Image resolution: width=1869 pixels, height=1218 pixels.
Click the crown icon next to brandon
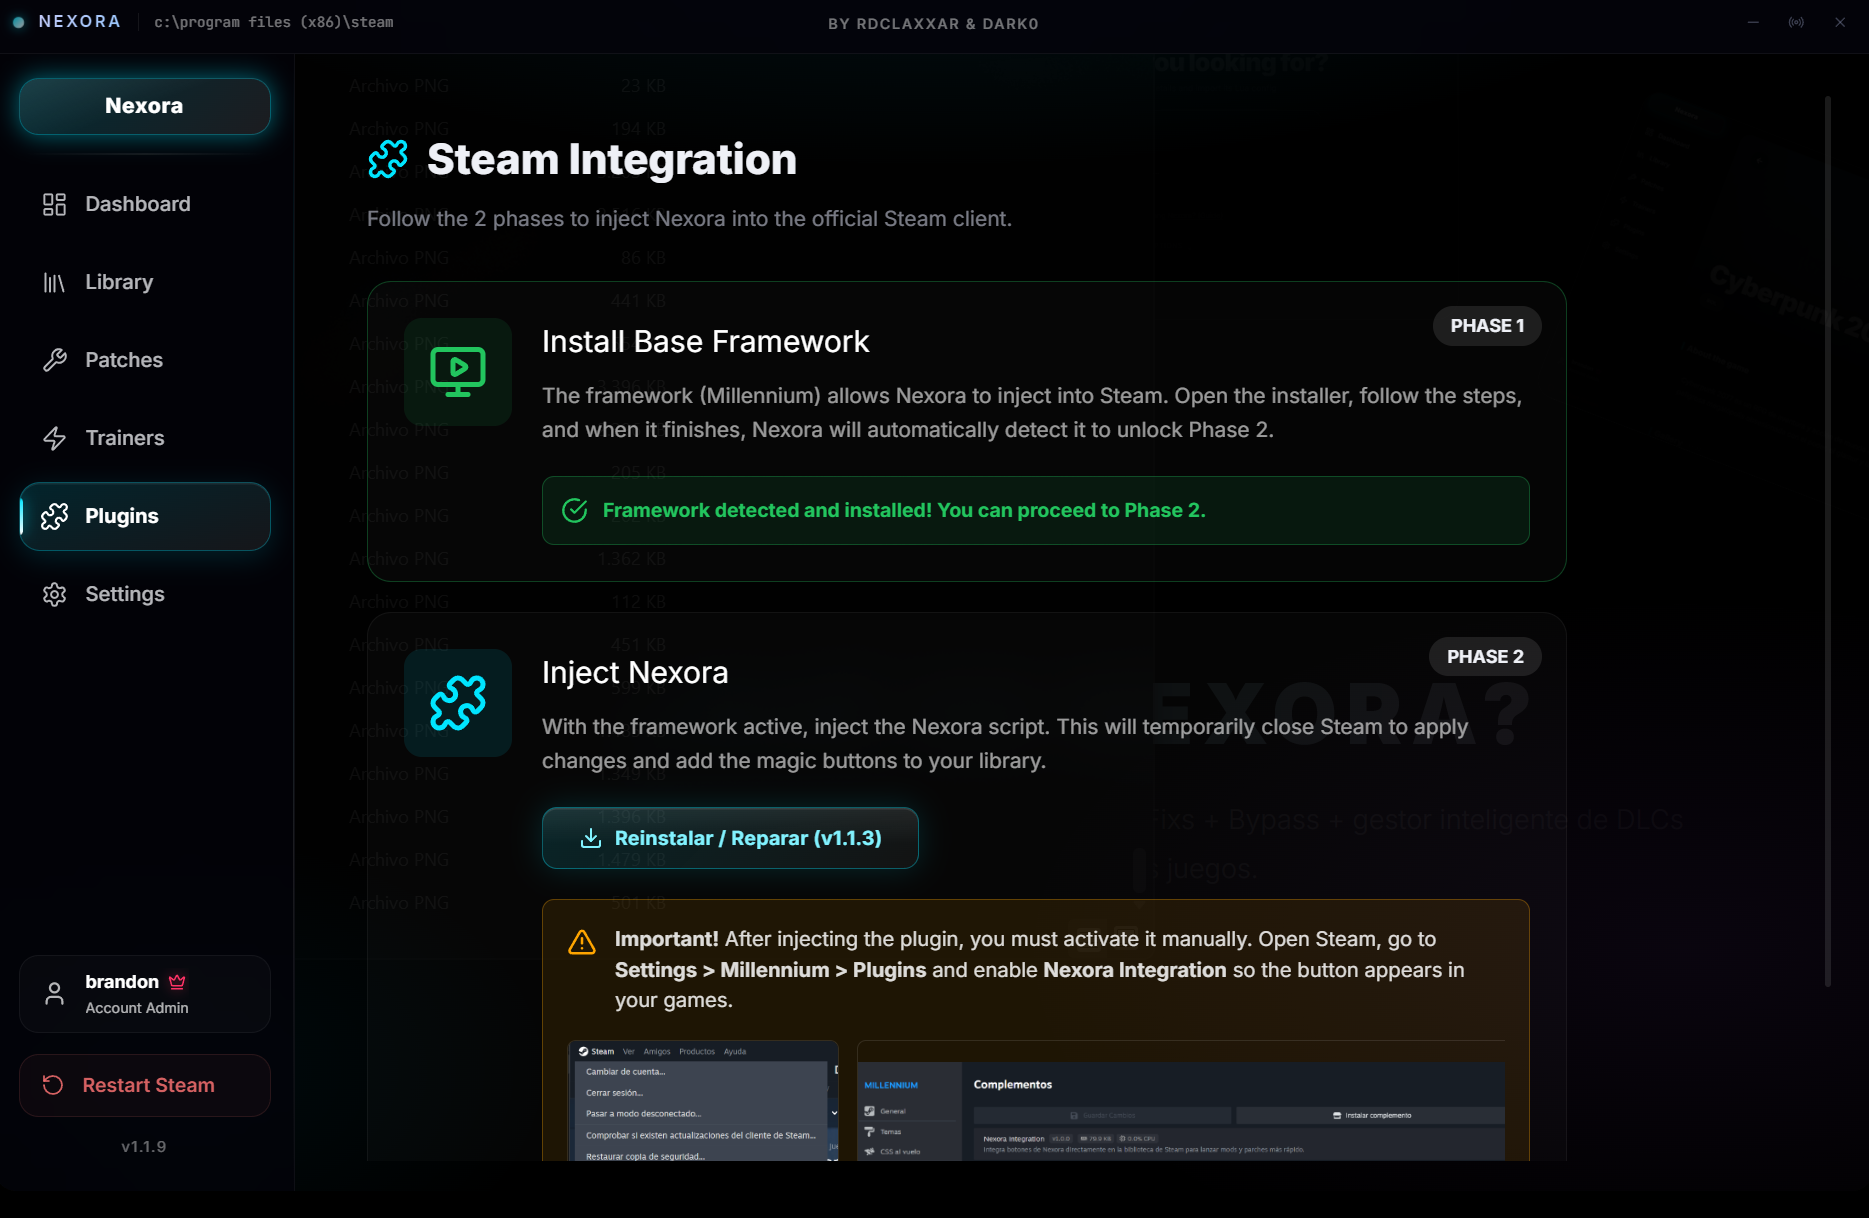pos(177,982)
